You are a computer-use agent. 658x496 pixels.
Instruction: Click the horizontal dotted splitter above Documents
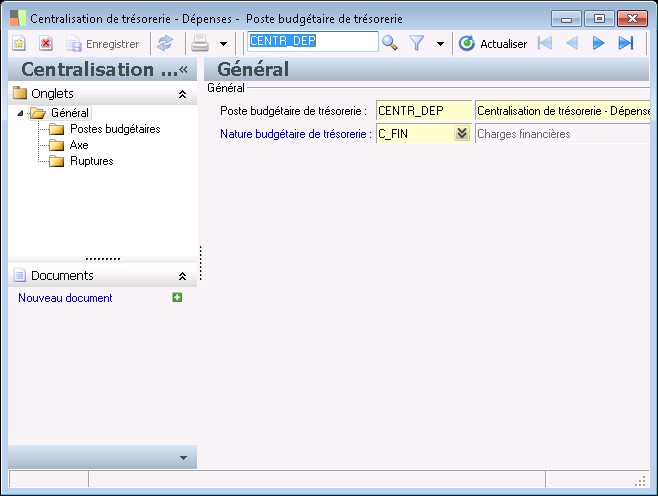102,259
